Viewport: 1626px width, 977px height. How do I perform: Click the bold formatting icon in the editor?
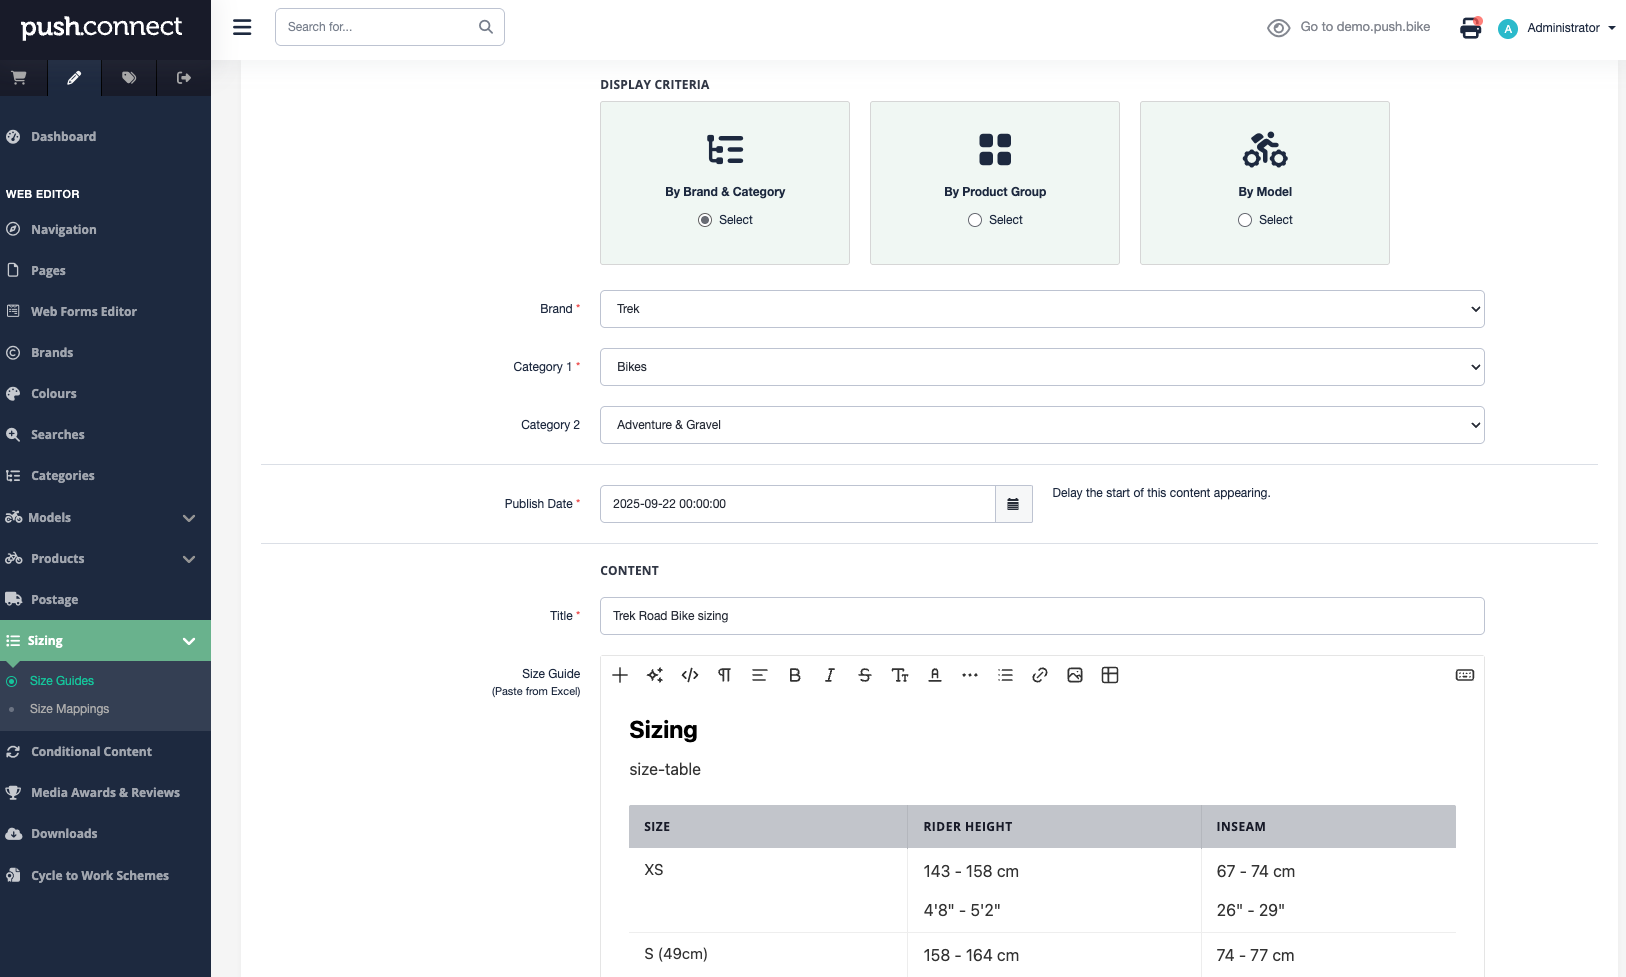(795, 675)
